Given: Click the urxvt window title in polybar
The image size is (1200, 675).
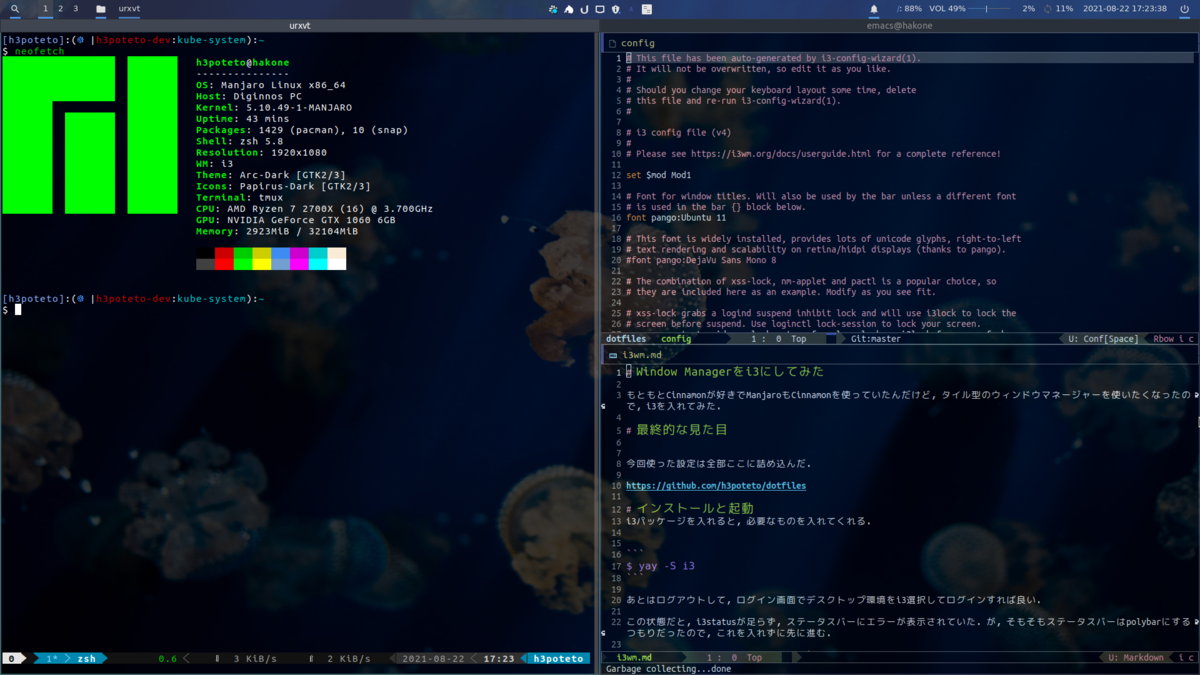Looking at the screenshot, I should click(129, 9).
